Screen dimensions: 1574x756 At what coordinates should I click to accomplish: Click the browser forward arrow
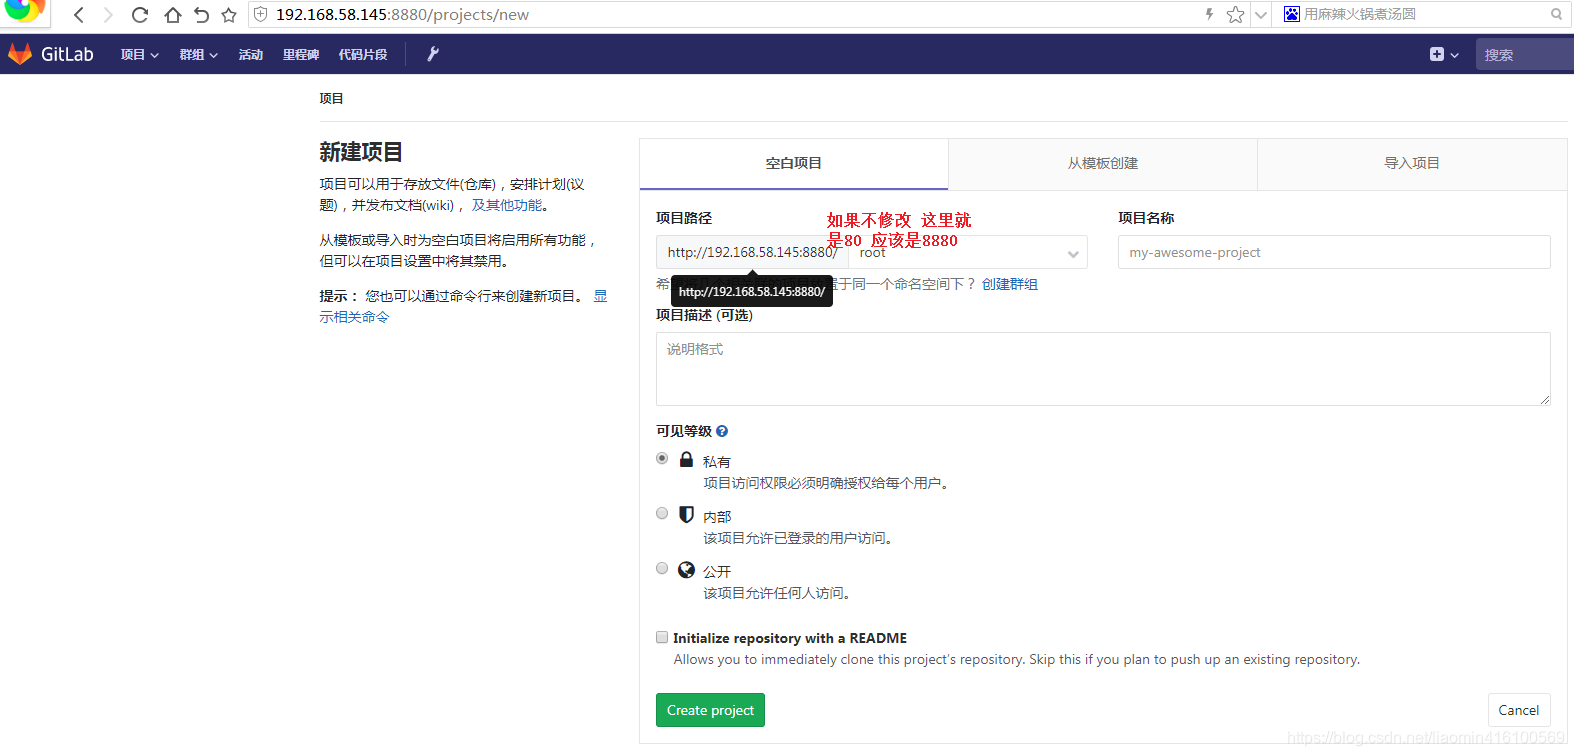point(108,15)
